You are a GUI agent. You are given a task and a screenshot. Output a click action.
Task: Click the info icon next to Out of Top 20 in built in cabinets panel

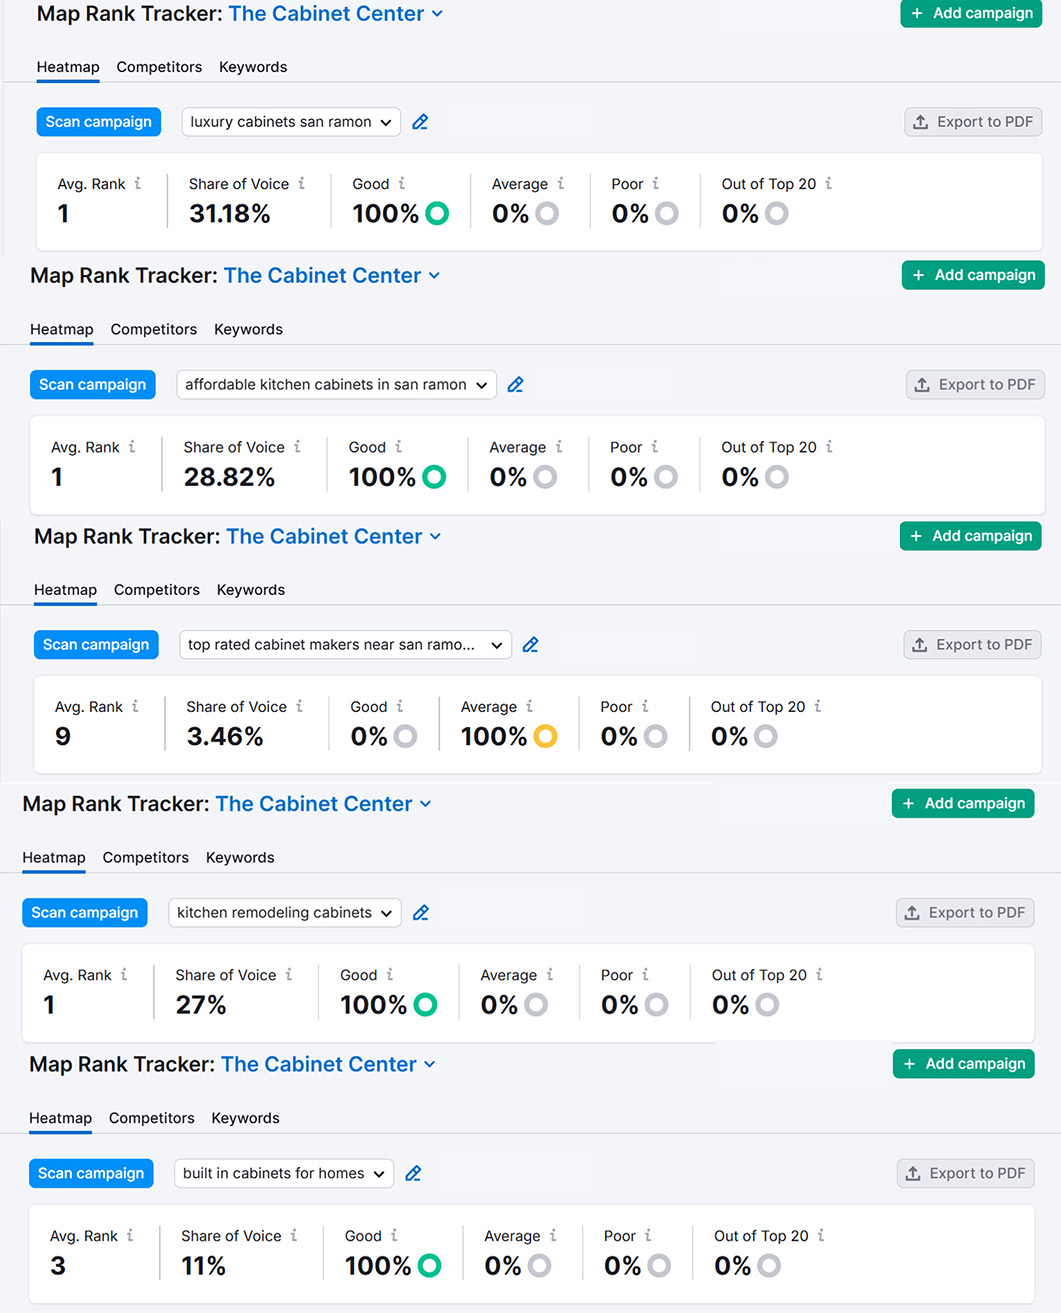click(x=821, y=1236)
